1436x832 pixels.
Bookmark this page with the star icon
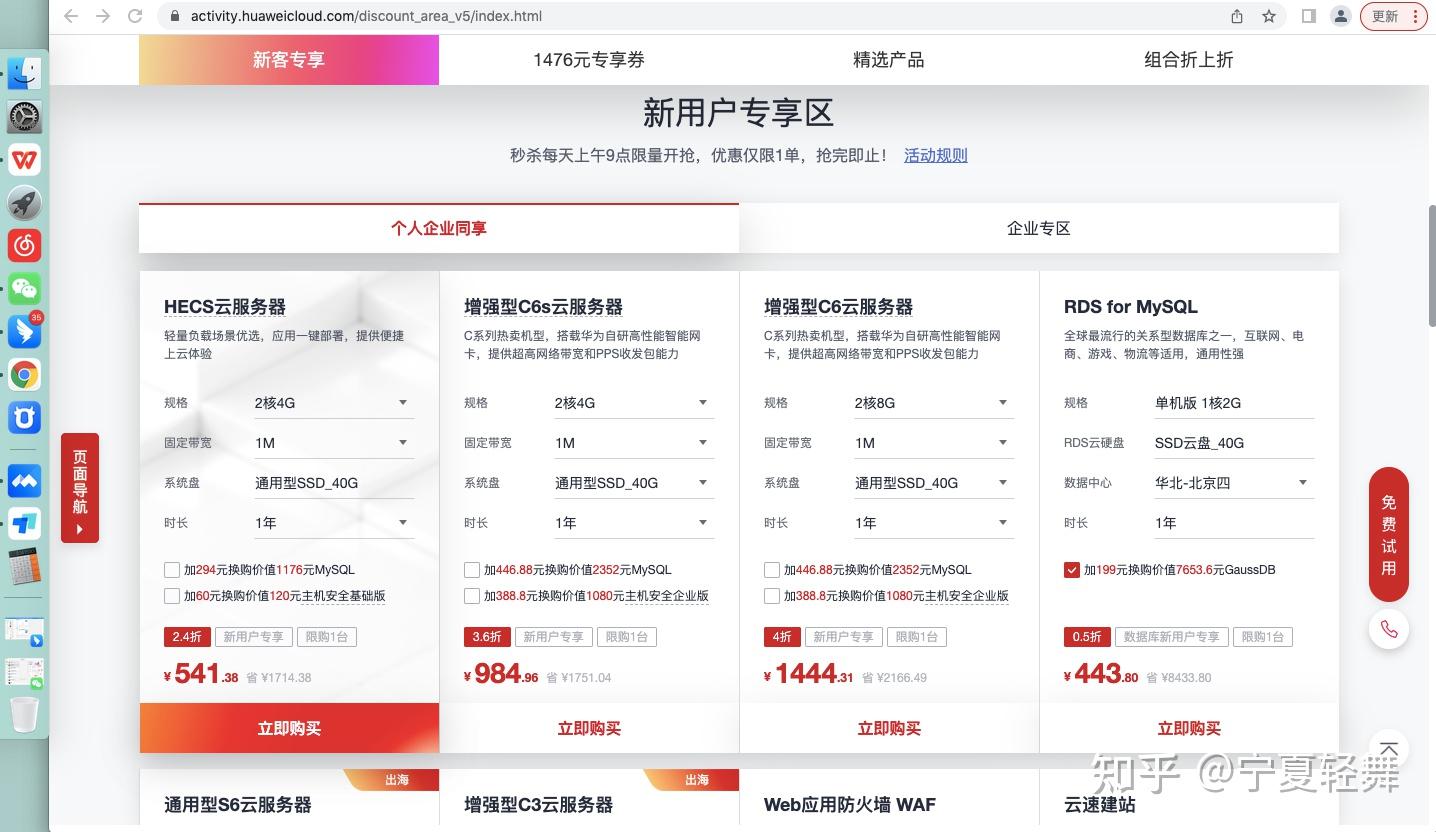coord(1269,16)
